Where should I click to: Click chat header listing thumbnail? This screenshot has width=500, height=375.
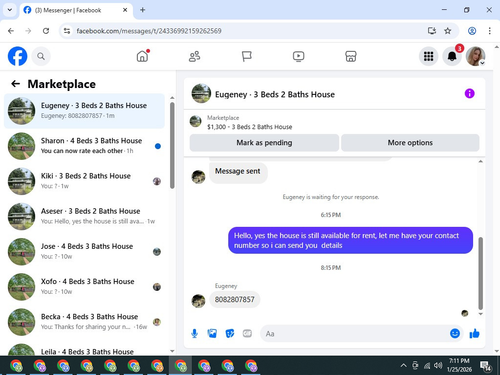(x=201, y=94)
